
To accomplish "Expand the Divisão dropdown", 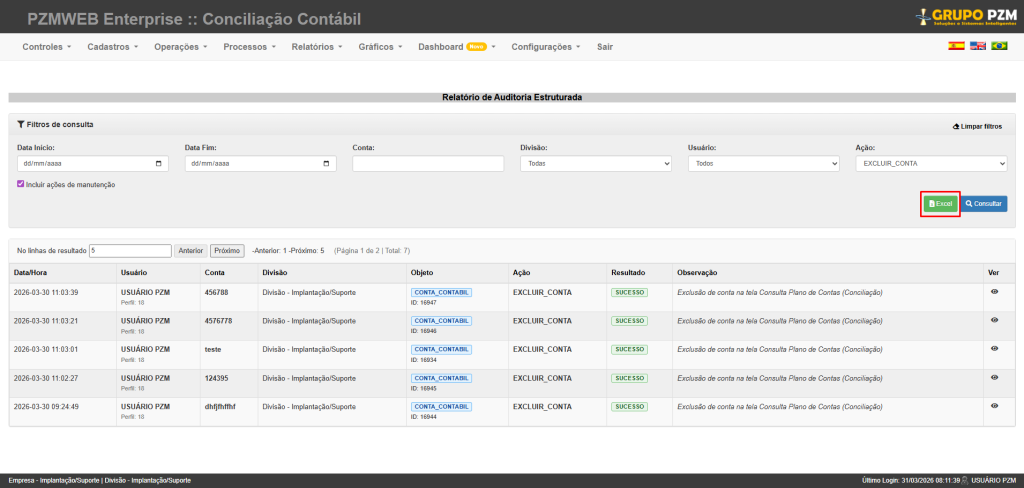I will (595, 163).
